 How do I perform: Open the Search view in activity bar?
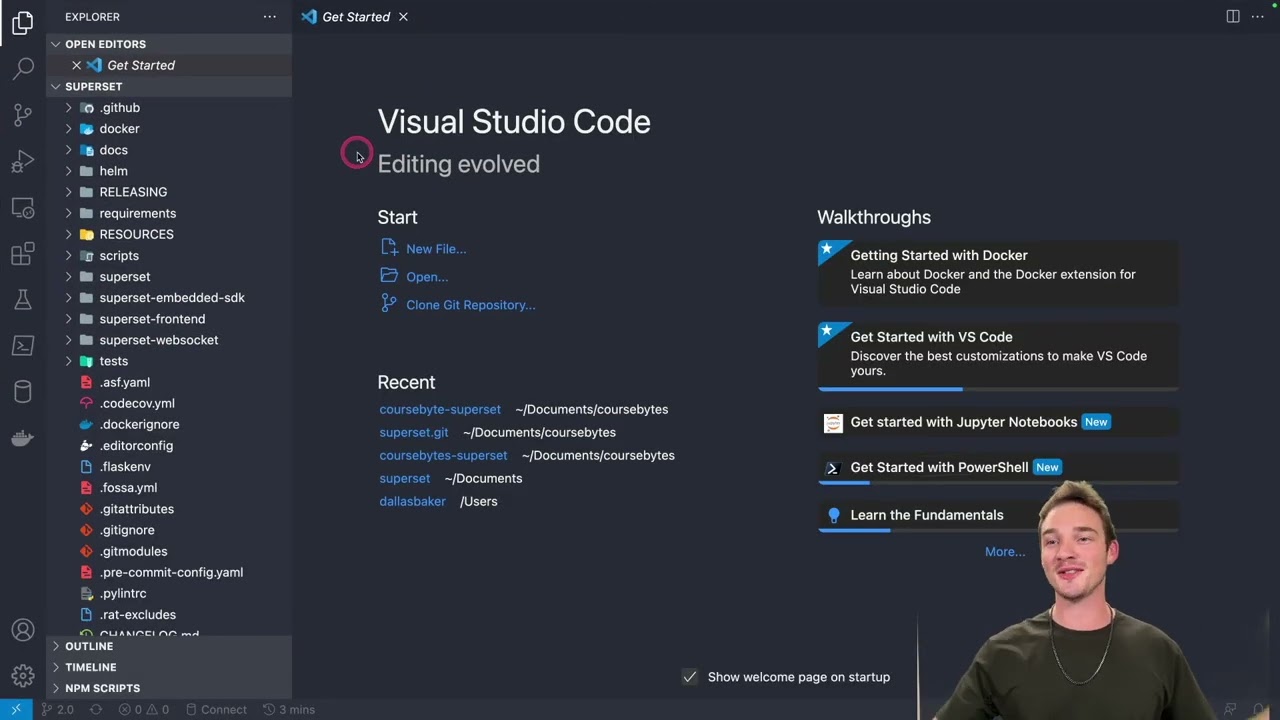pos(23,68)
